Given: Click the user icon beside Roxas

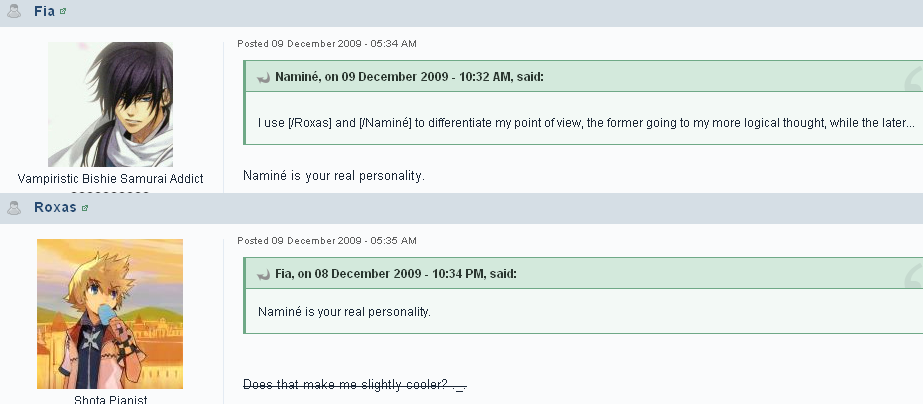Looking at the screenshot, I should click(x=14, y=207).
